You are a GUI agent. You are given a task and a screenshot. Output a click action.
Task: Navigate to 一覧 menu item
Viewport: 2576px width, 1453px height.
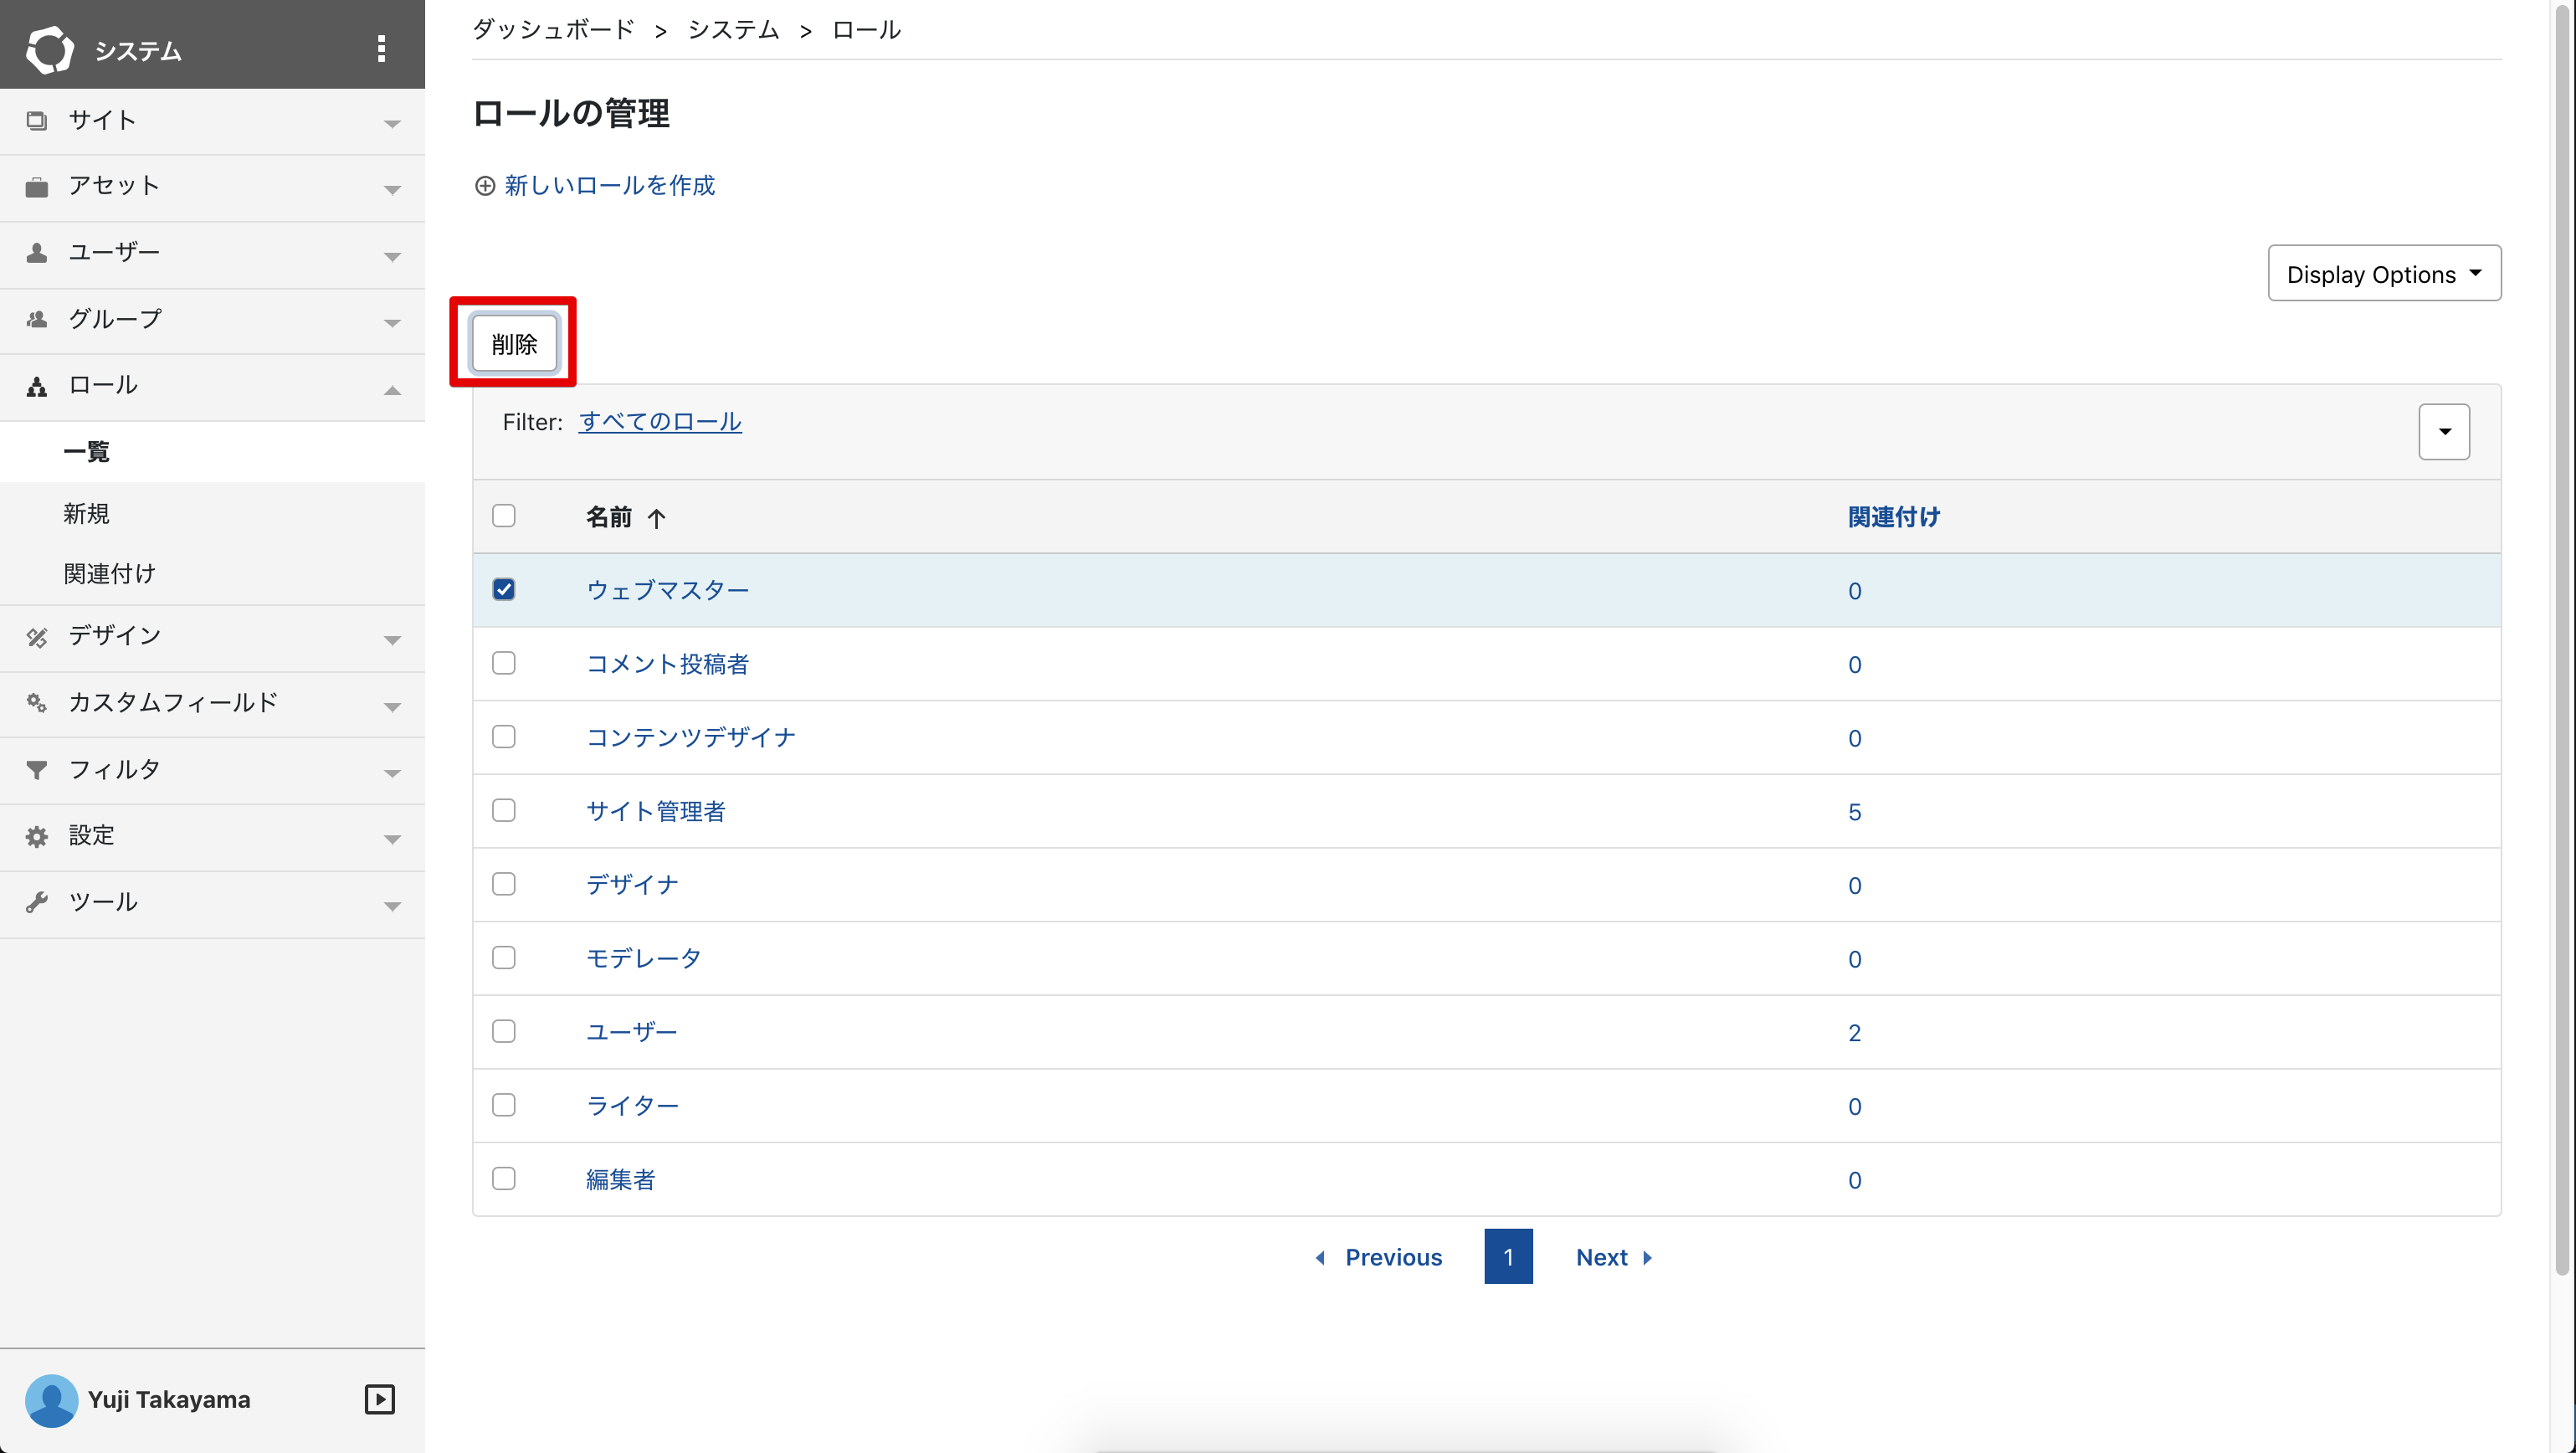[x=90, y=451]
